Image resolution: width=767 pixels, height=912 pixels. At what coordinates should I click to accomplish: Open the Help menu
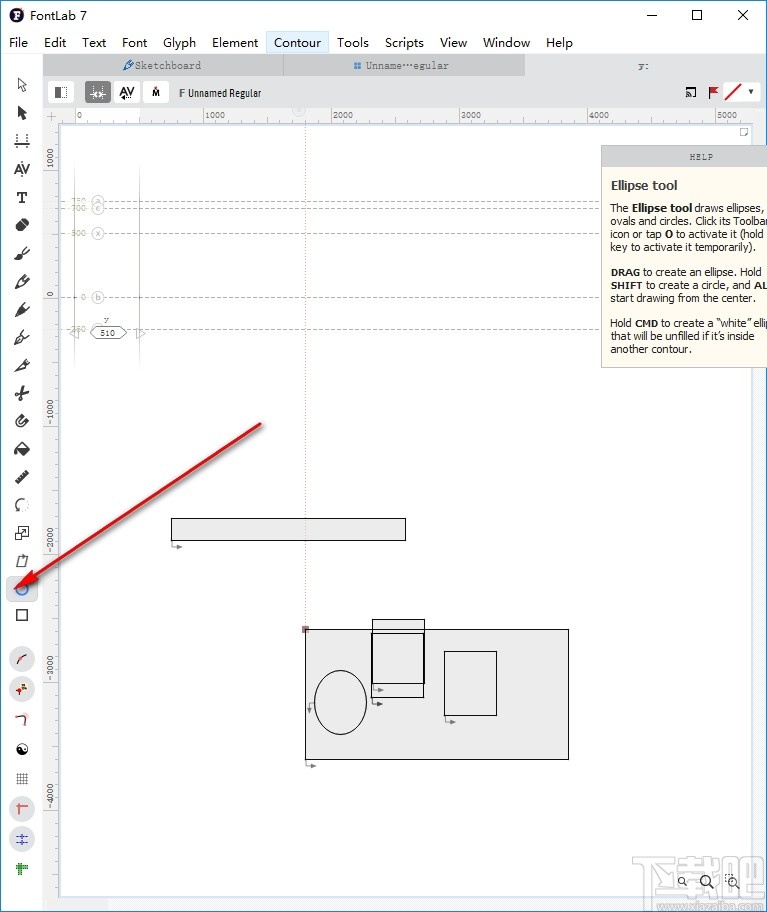(559, 42)
